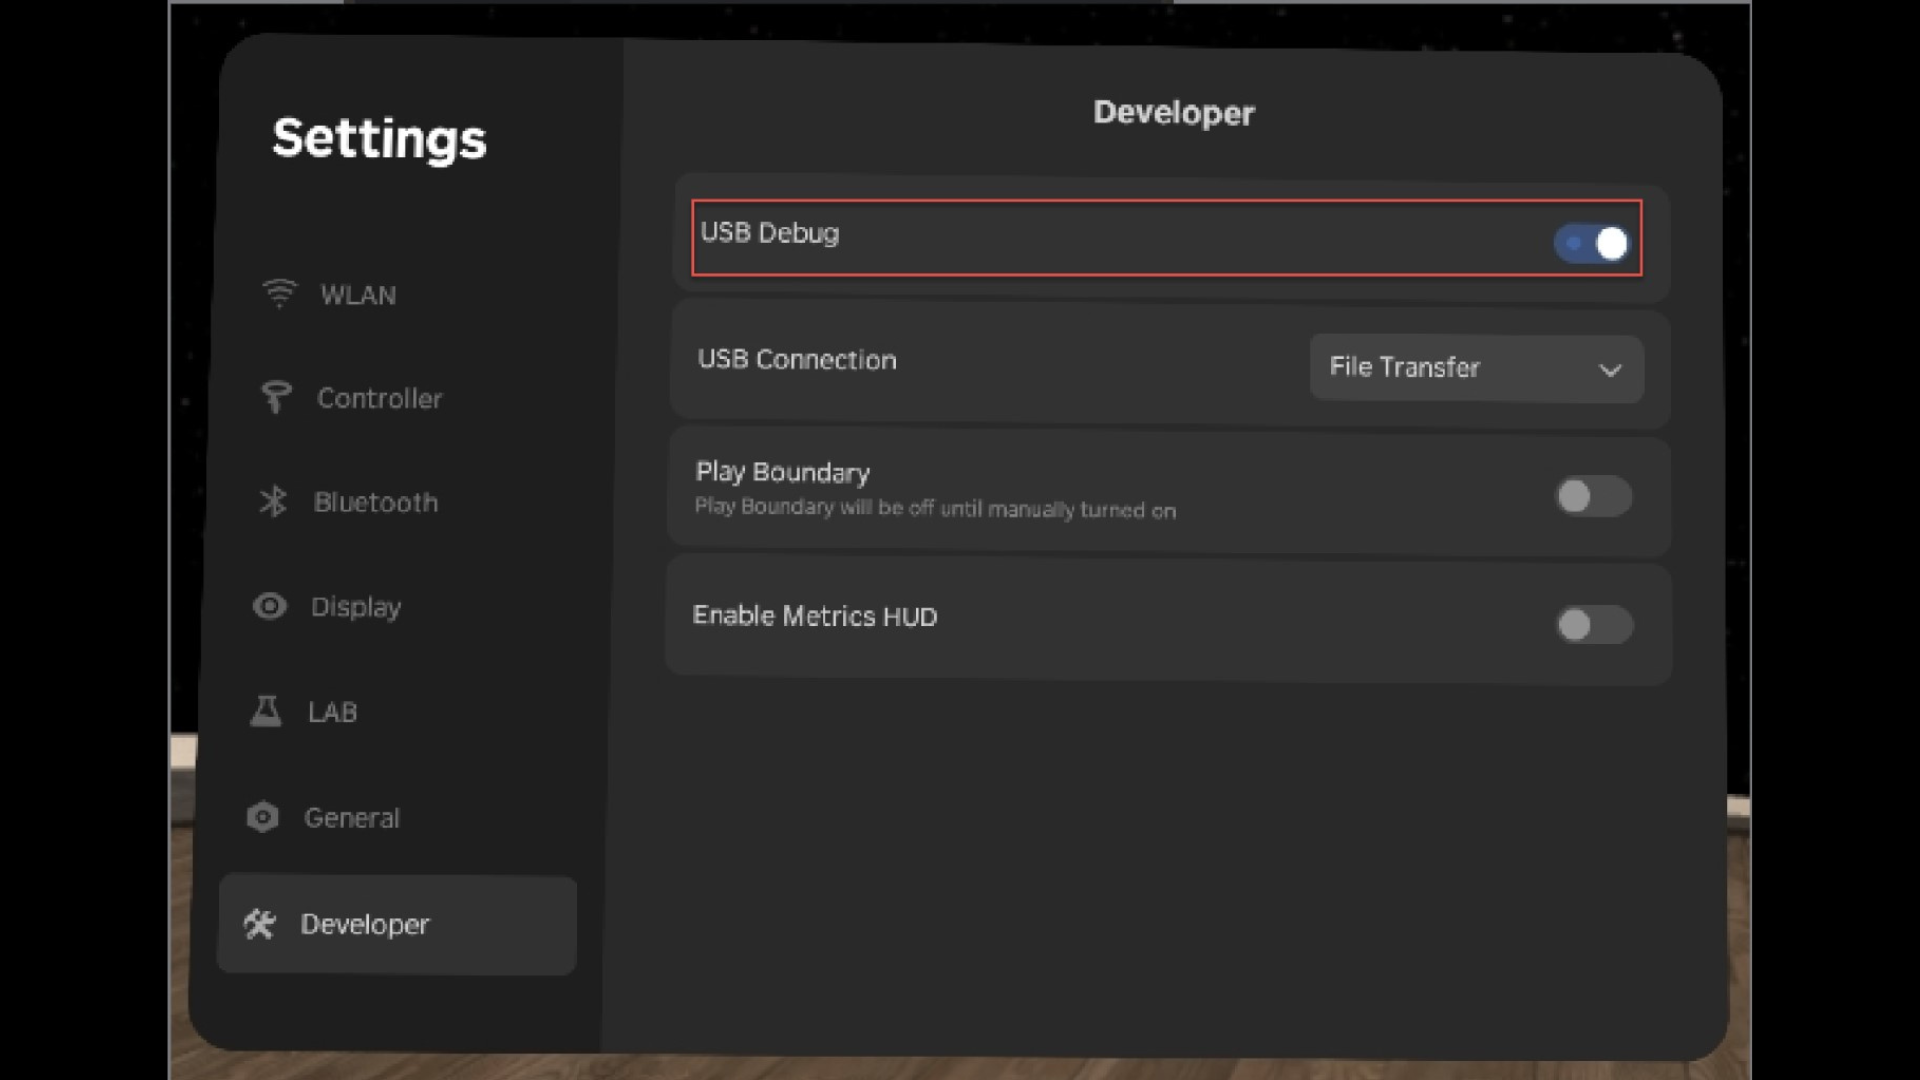Click the WLAN wifi icon
The width and height of the screenshot is (1920, 1080).
pos(279,293)
